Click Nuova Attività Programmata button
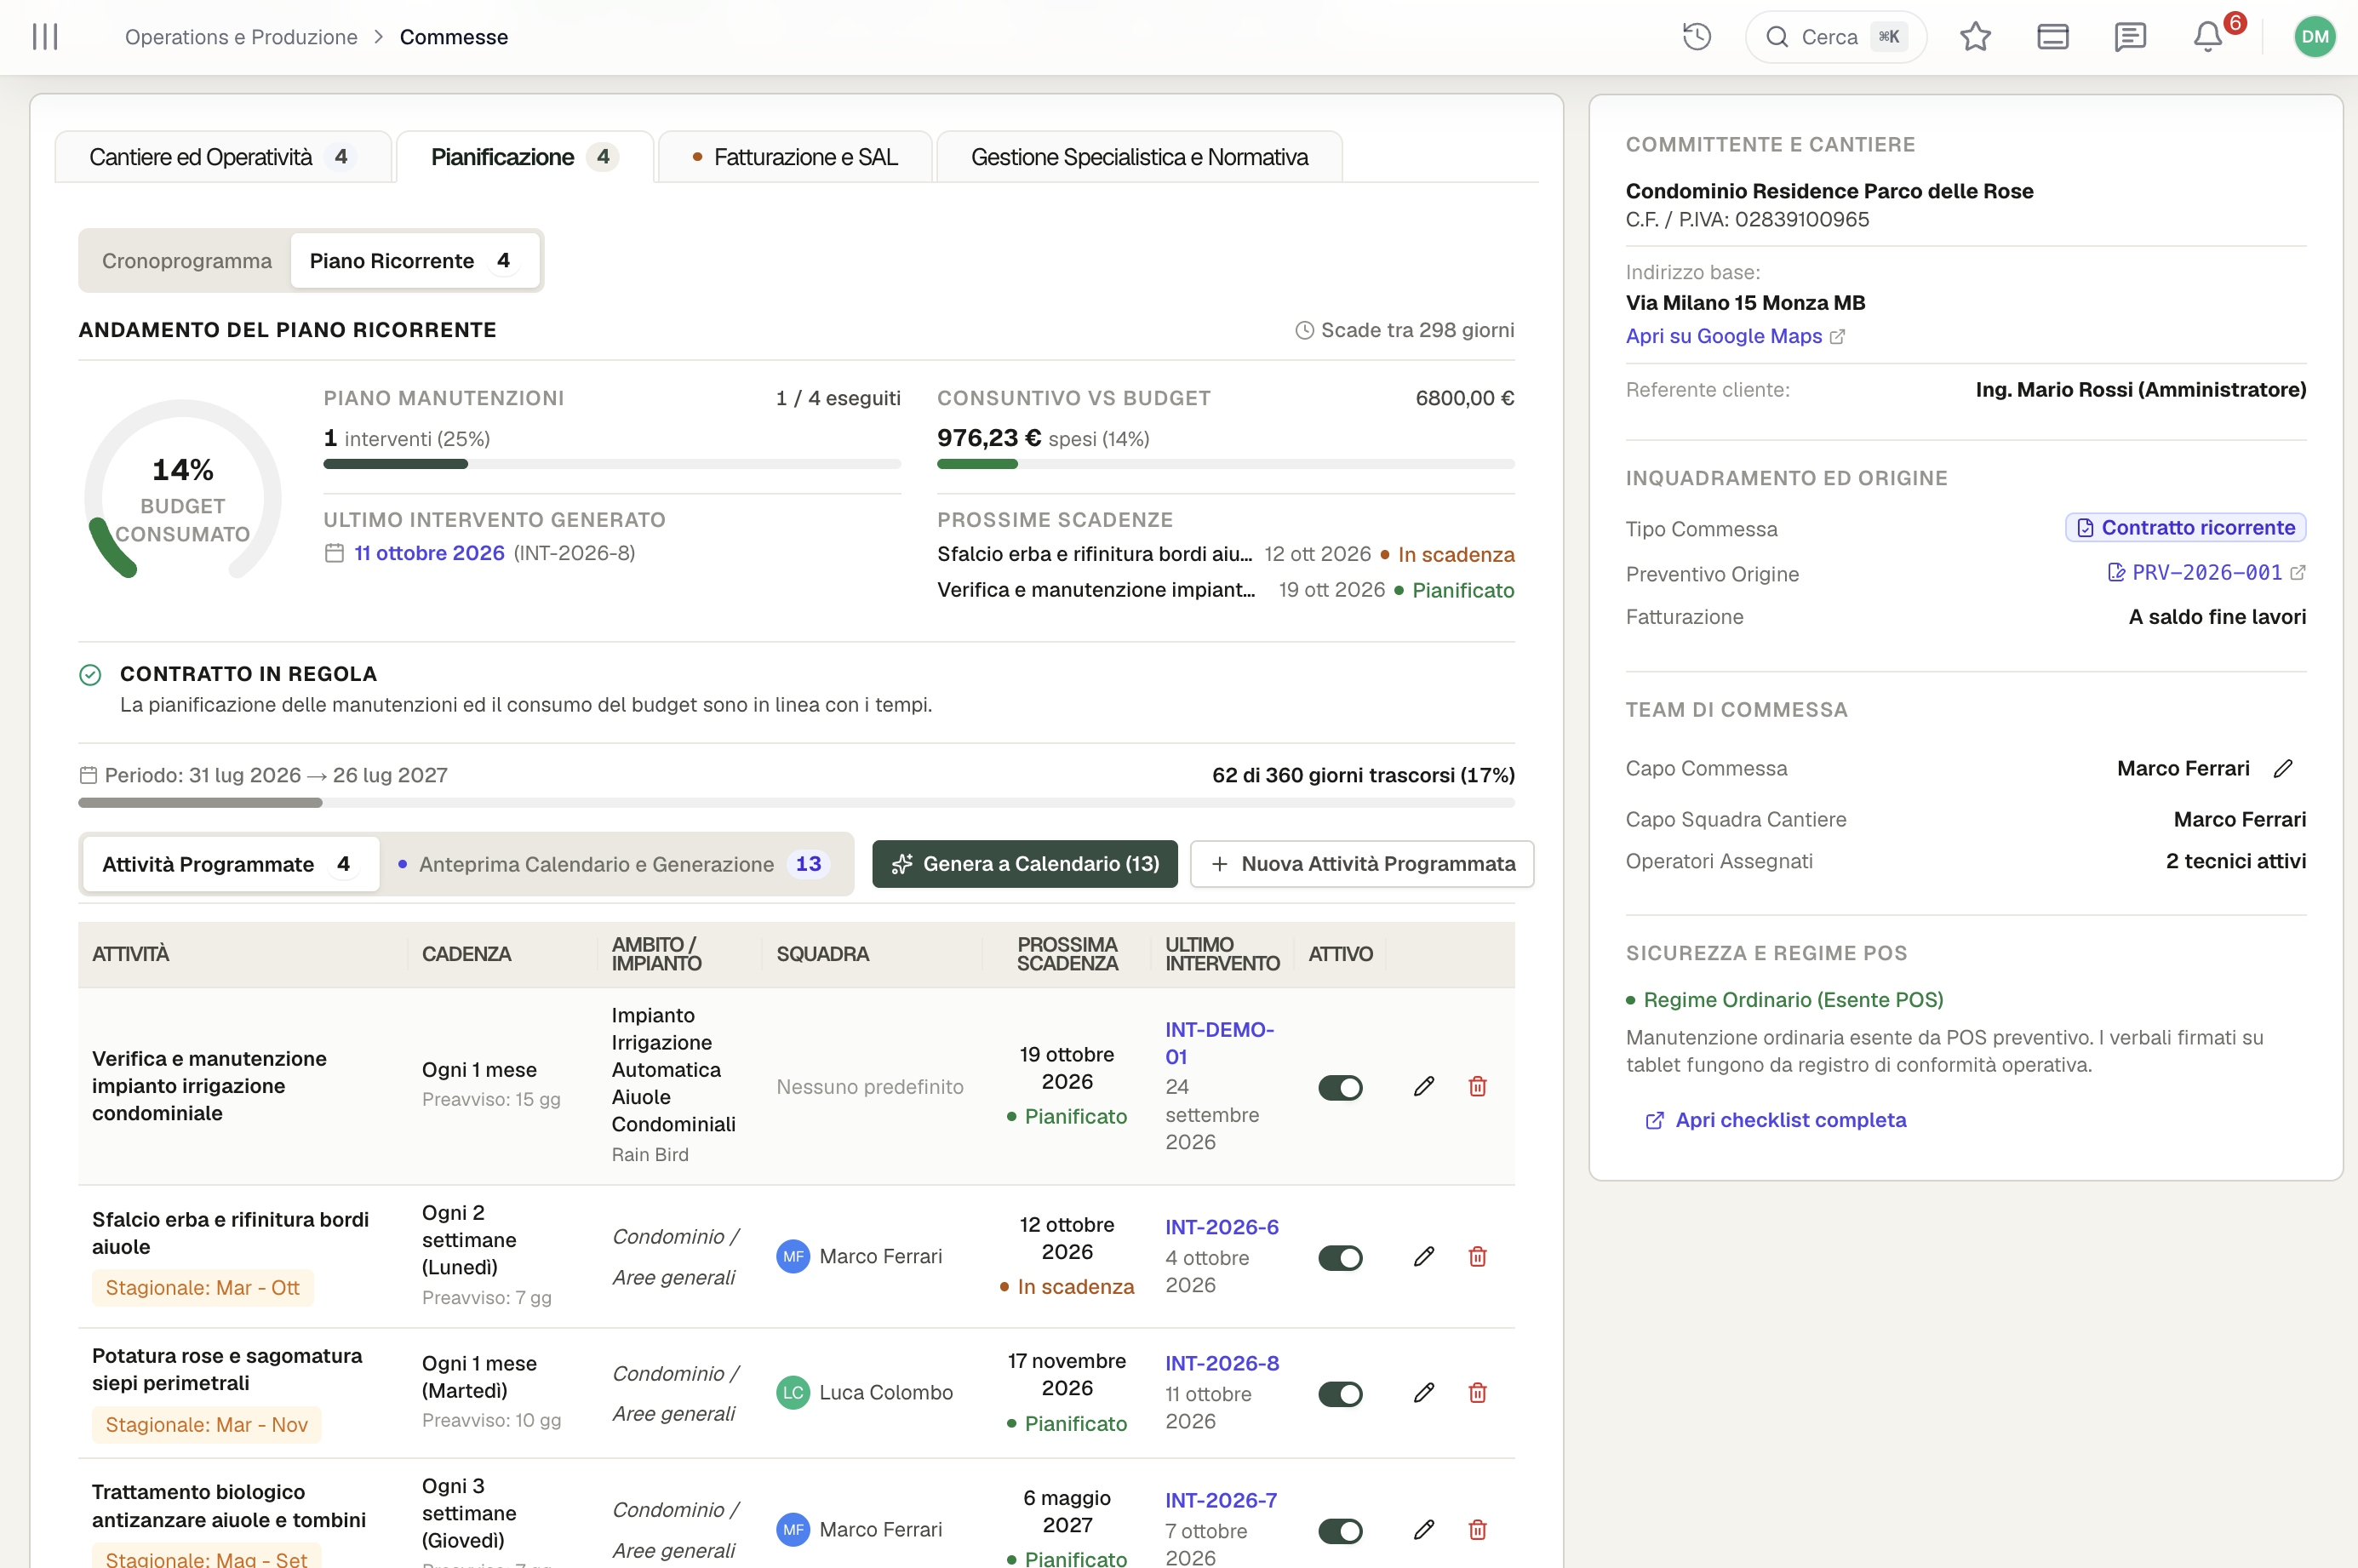 (x=1362, y=864)
